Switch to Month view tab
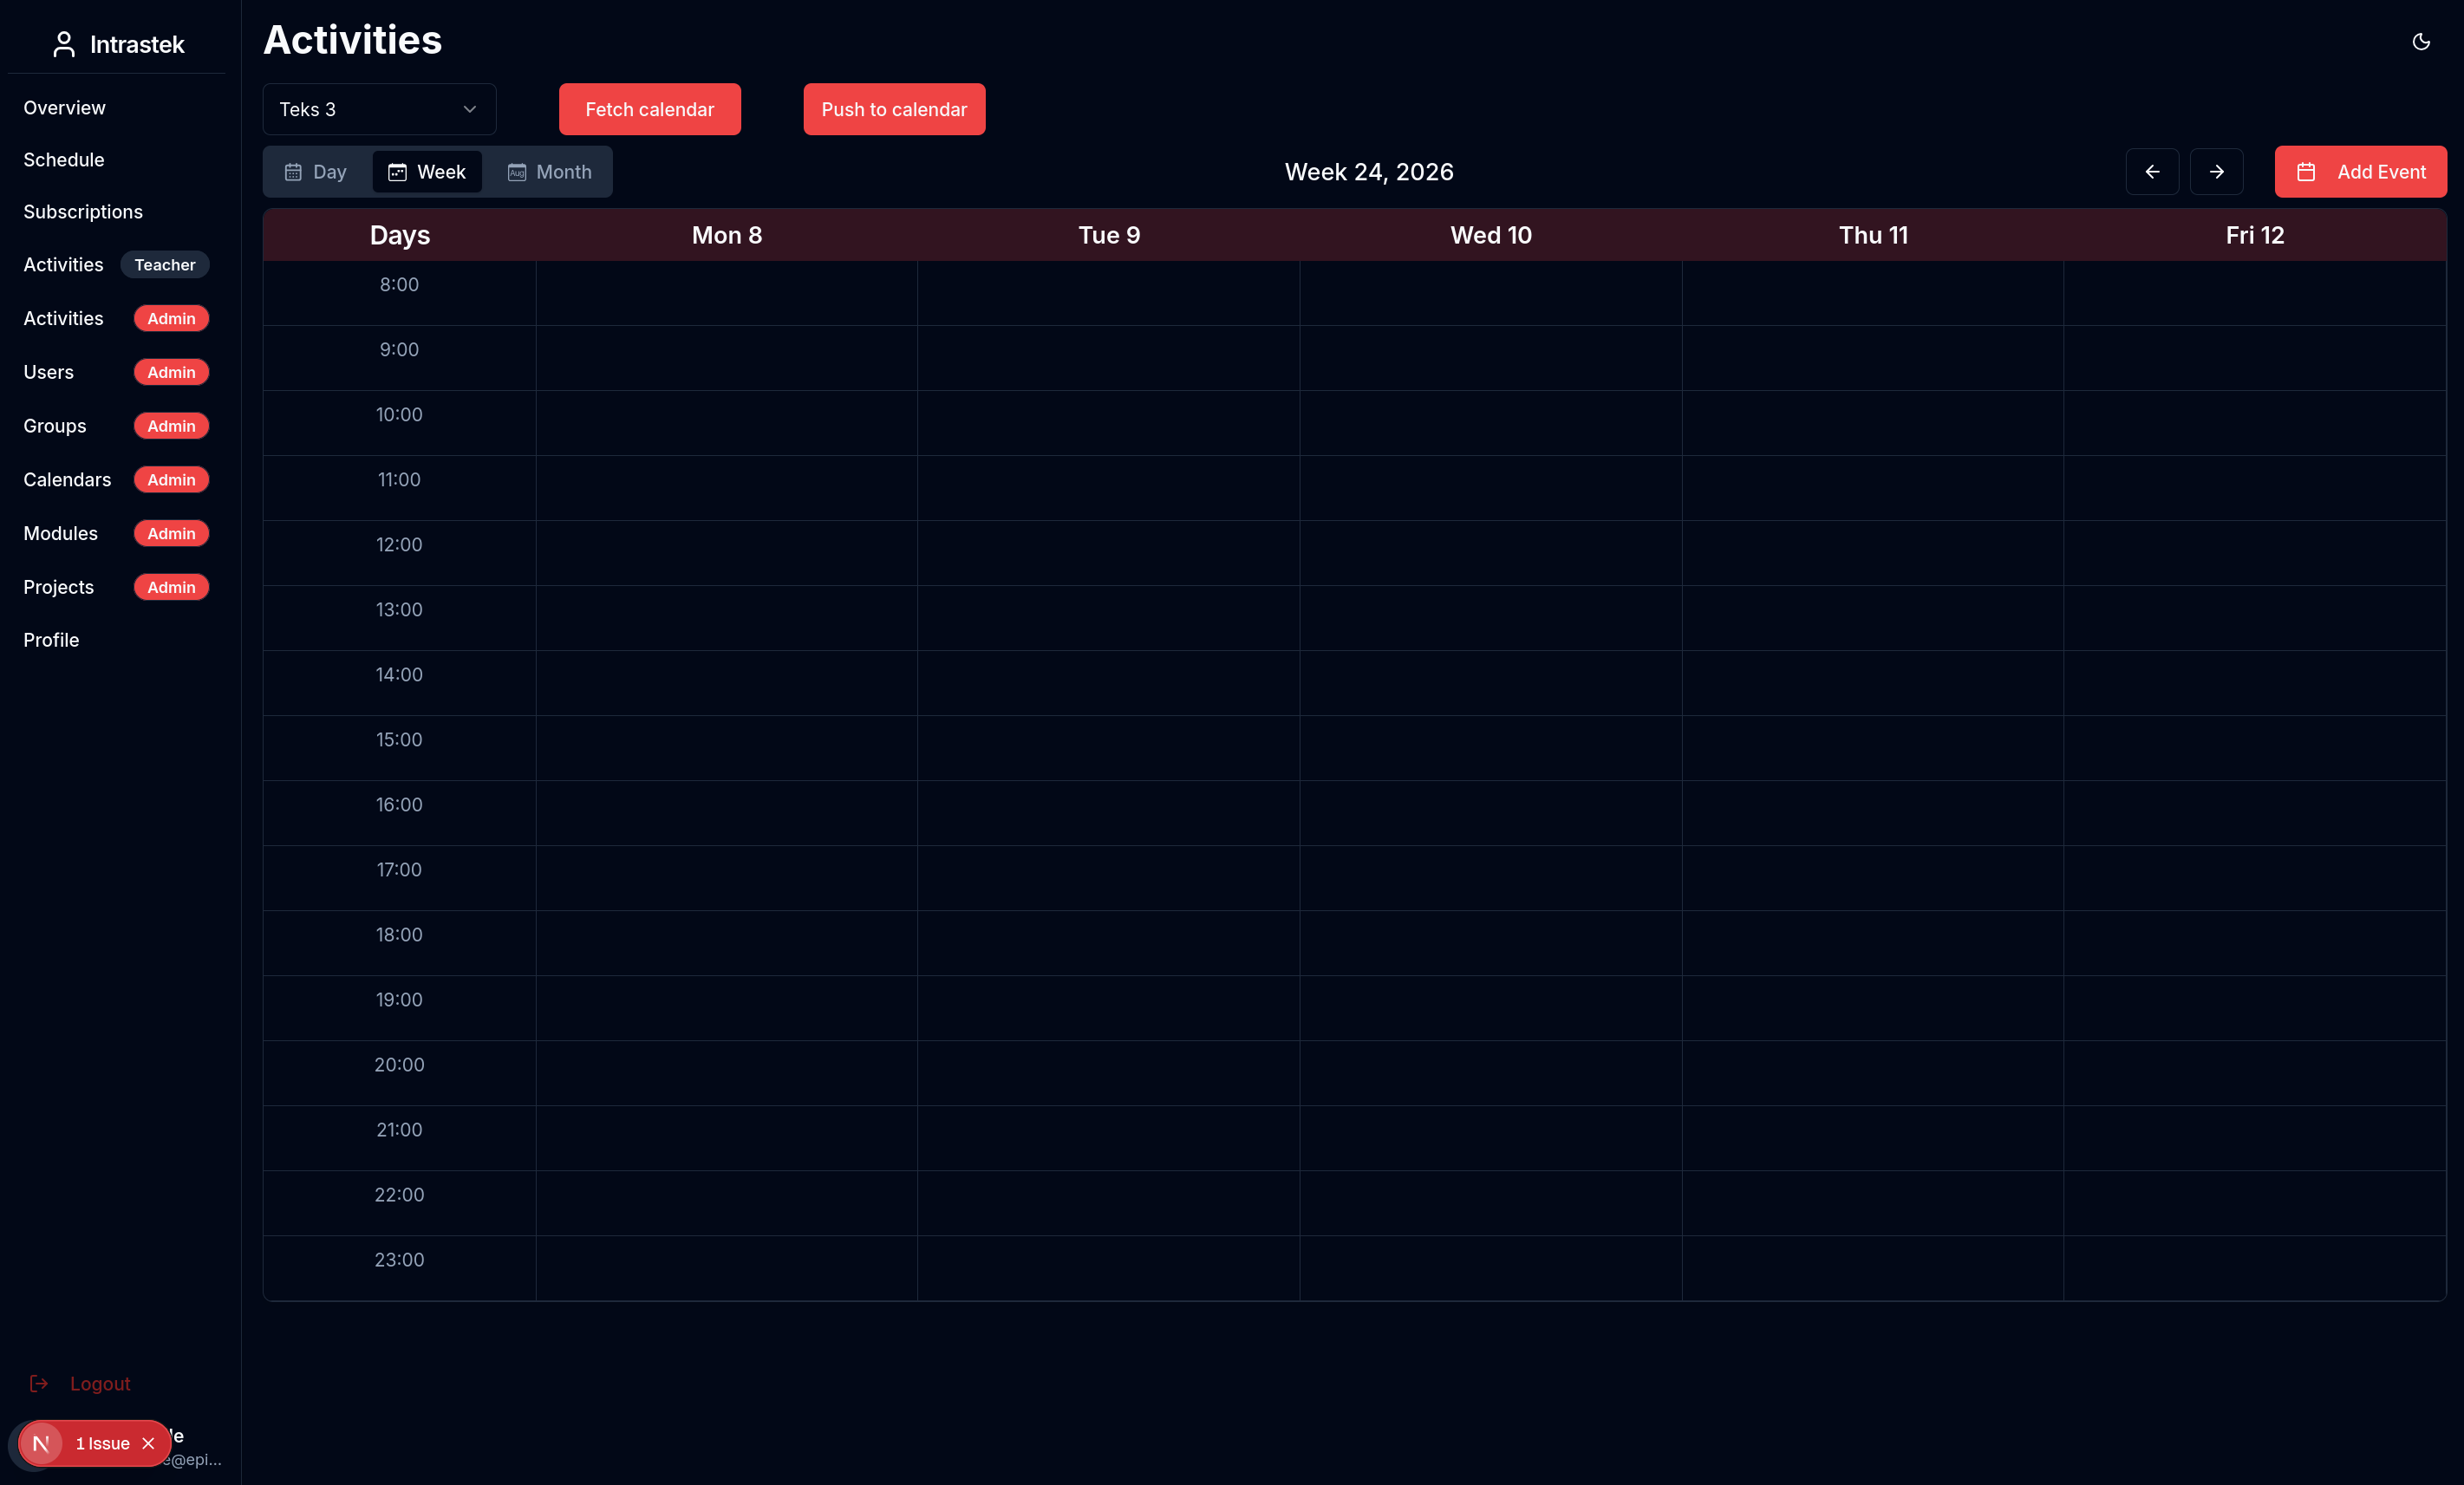Screen dimensions: 2464x1485 (x=549, y=172)
